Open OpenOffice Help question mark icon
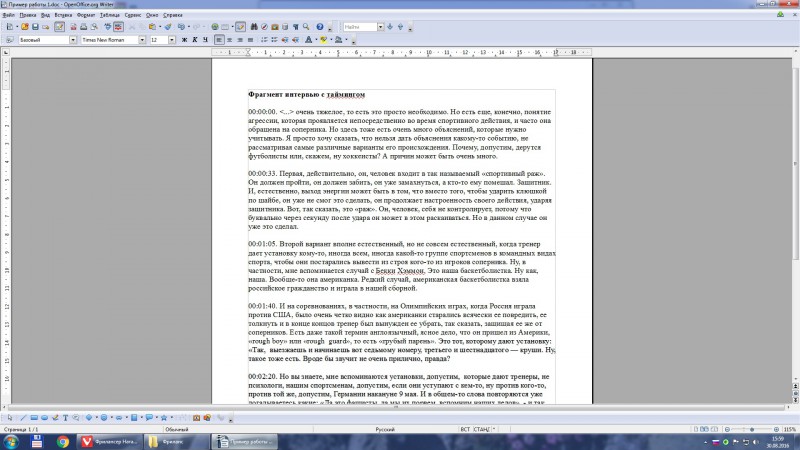 coord(319,27)
